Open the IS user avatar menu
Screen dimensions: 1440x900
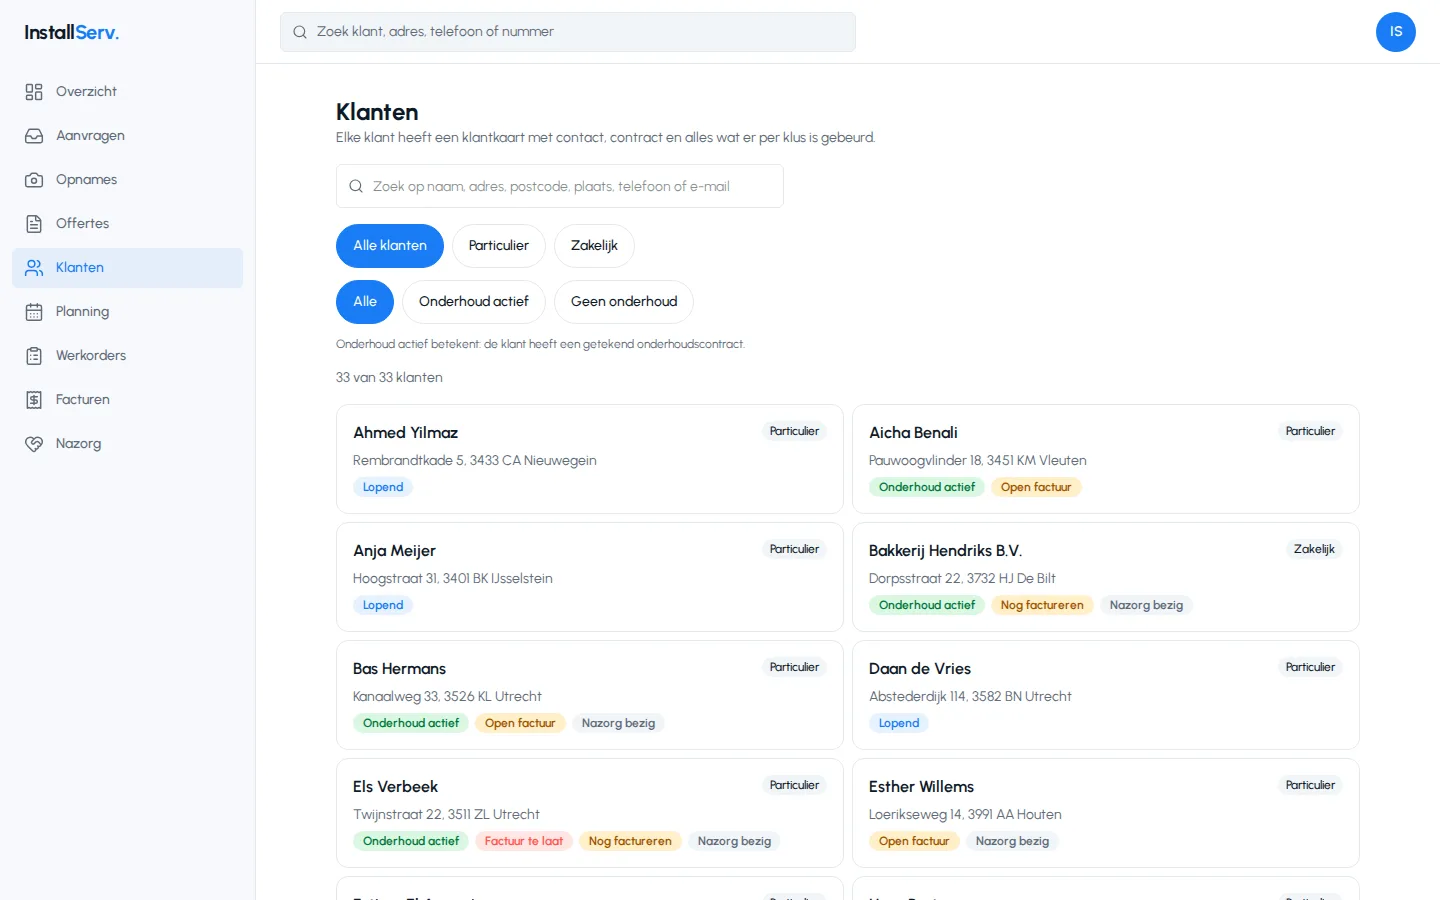click(x=1396, y=32)
